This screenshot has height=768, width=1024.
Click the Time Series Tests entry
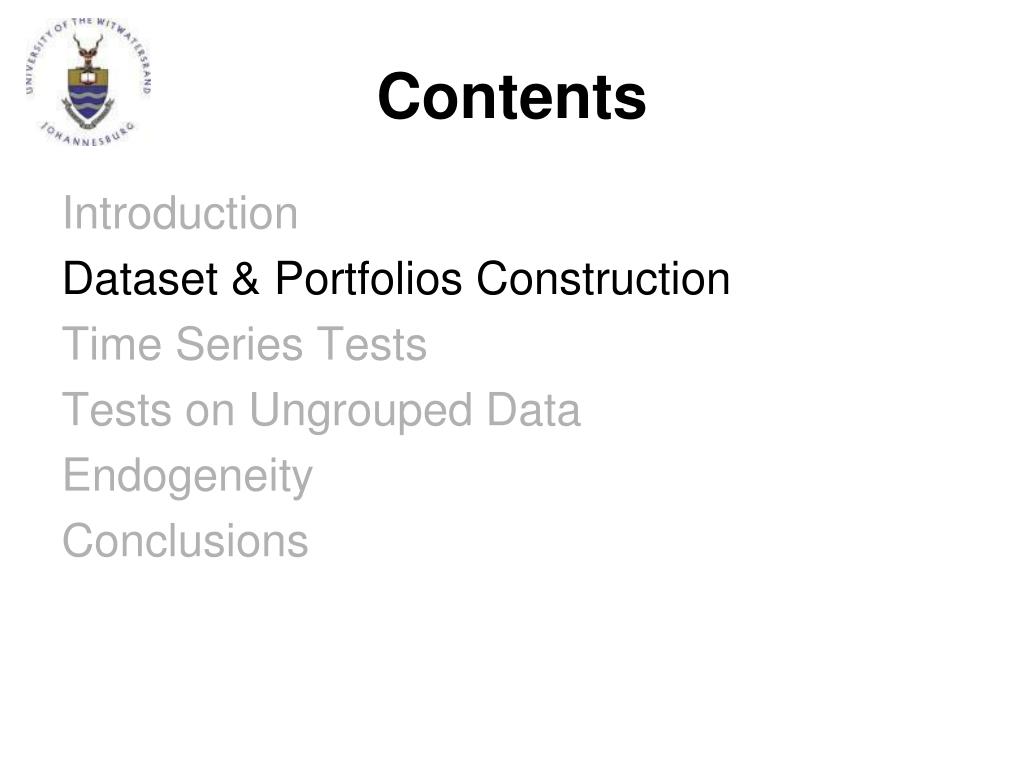point(244,344)
